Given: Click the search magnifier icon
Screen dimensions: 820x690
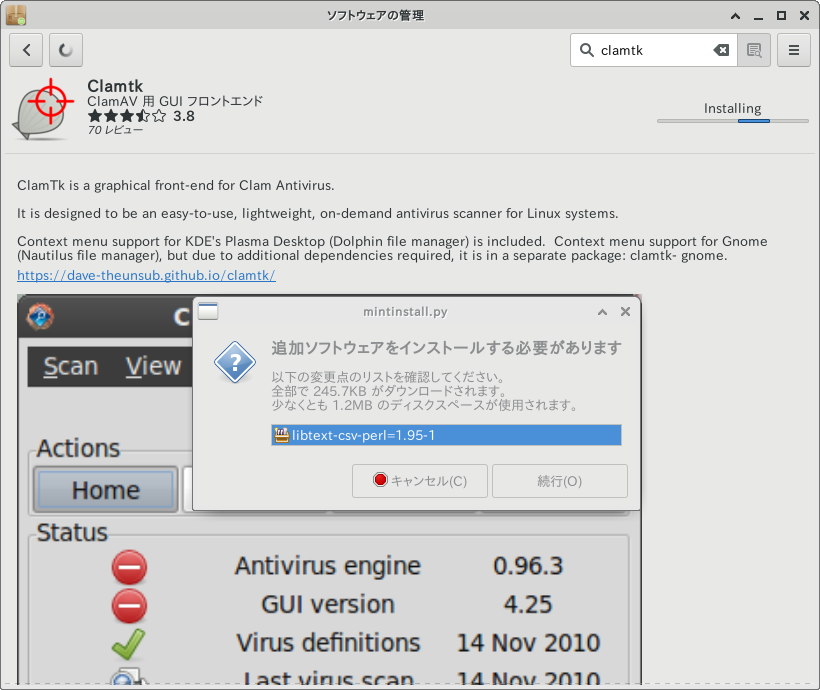Looking at the screenshot, I should click(x=587, y=50).
